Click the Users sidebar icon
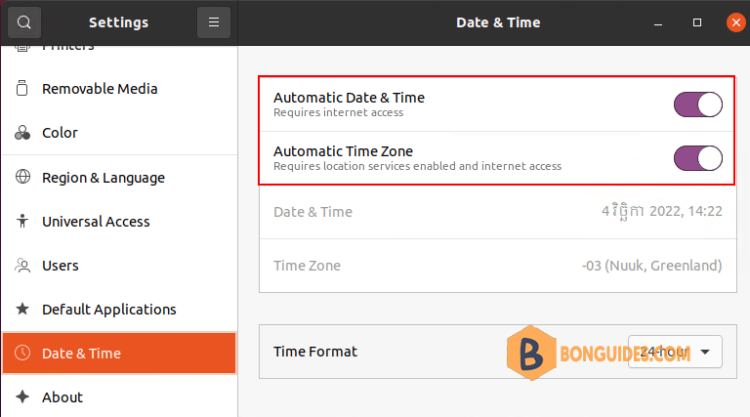Image resolution: width=750 pixels, height=417 pixels. point(23,265)
